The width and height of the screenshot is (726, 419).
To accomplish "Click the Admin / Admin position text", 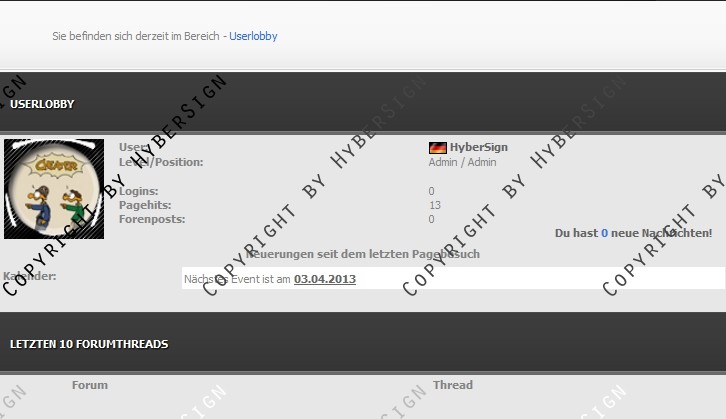I will point(462,162).
